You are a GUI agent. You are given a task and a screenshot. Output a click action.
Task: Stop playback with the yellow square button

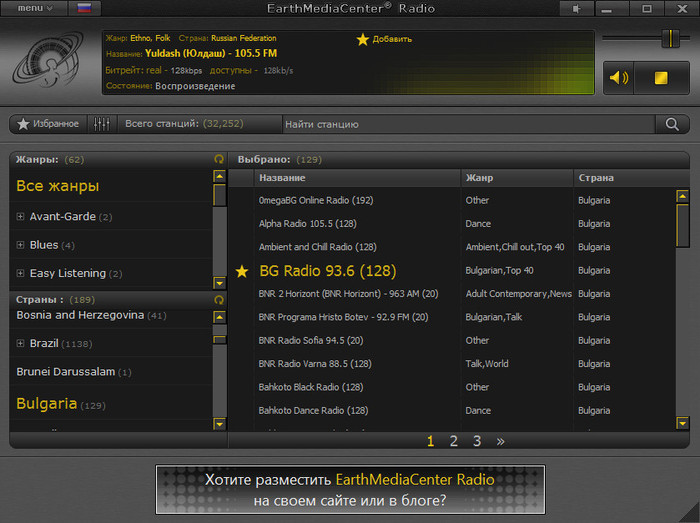[661, 78]
